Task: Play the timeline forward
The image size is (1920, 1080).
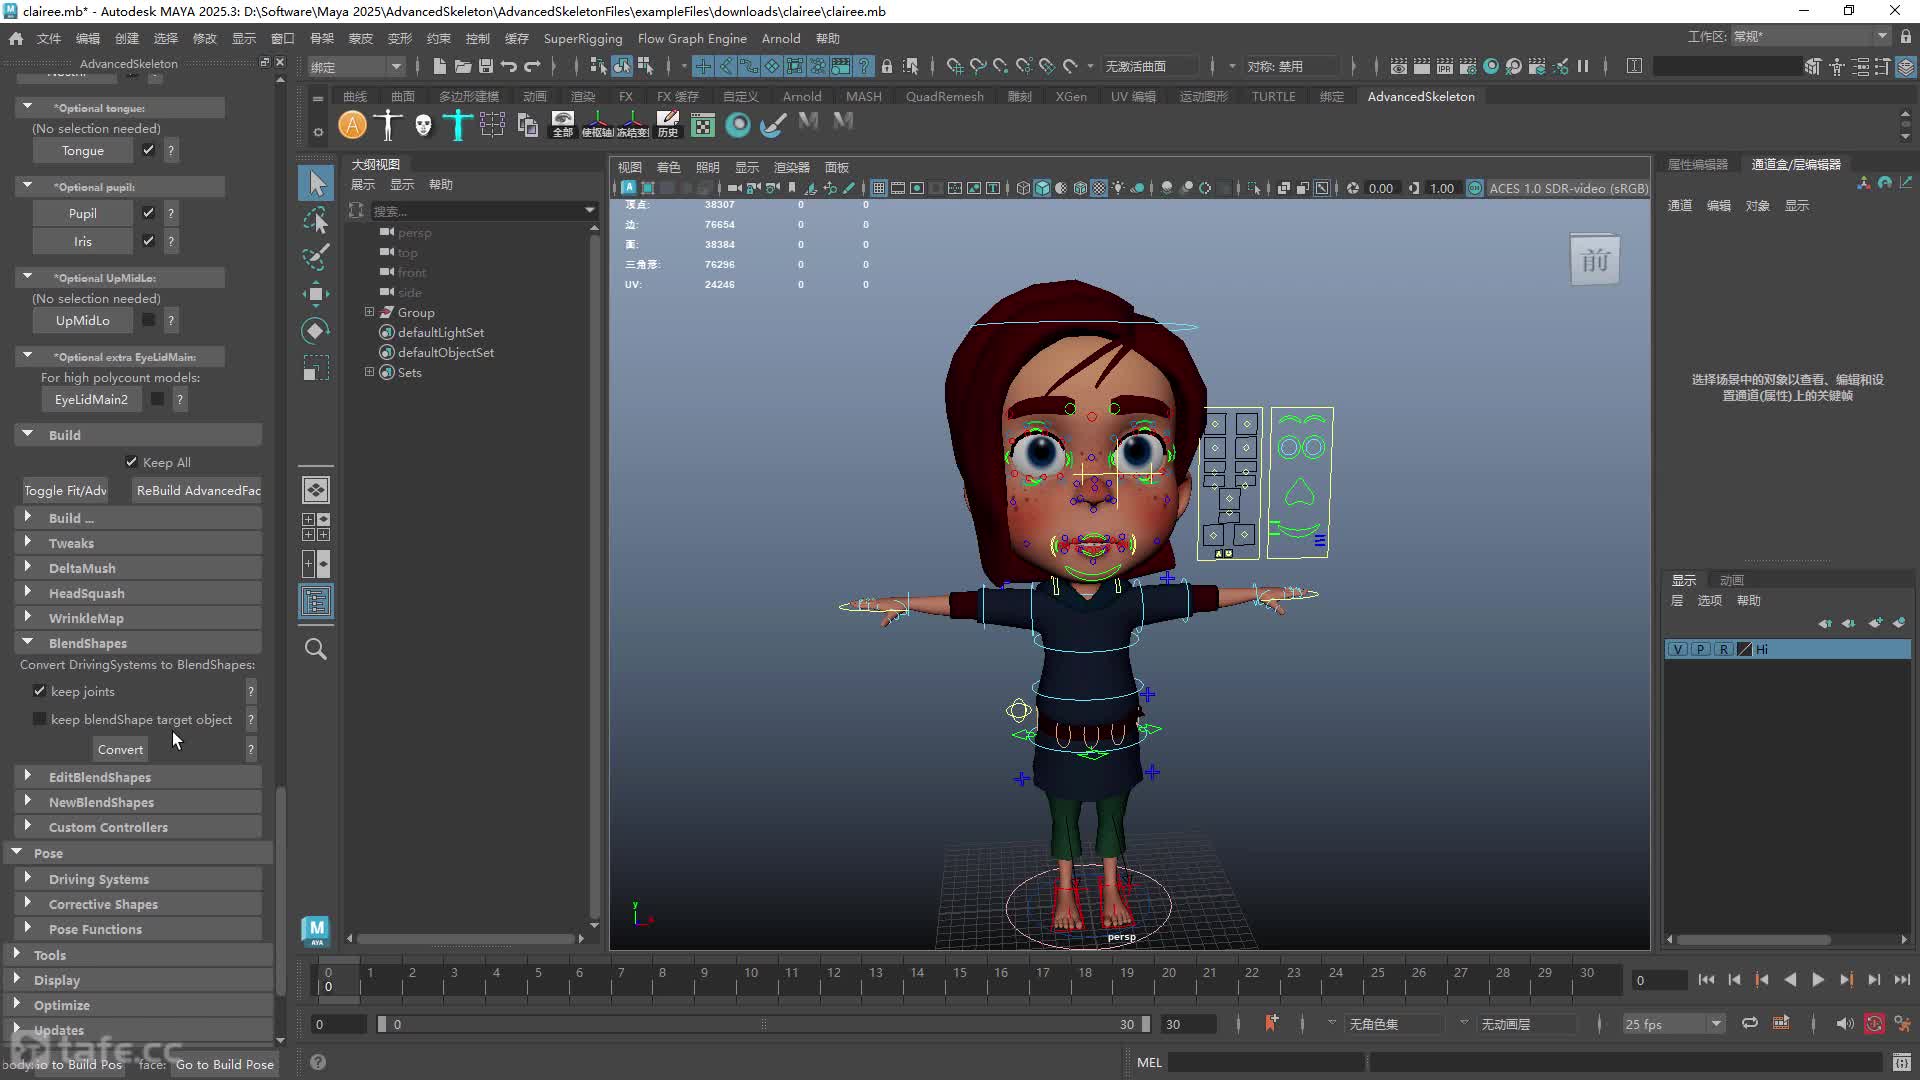Action: click(x=1818, y=980)
